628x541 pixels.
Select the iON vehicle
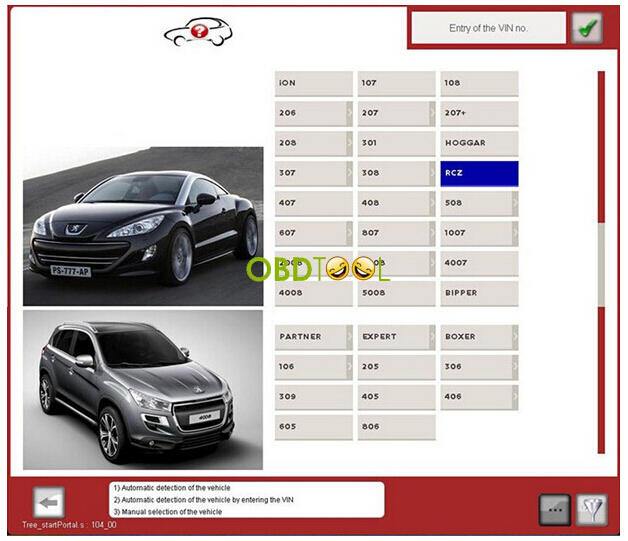pos(314,83)
